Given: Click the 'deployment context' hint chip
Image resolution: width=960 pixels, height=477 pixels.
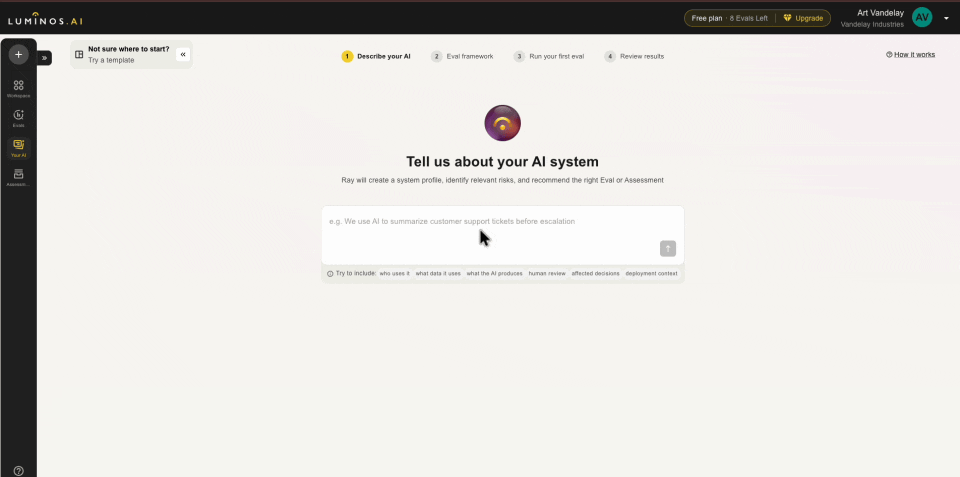Looking at the screenshot, I should (x=651, y=274).
